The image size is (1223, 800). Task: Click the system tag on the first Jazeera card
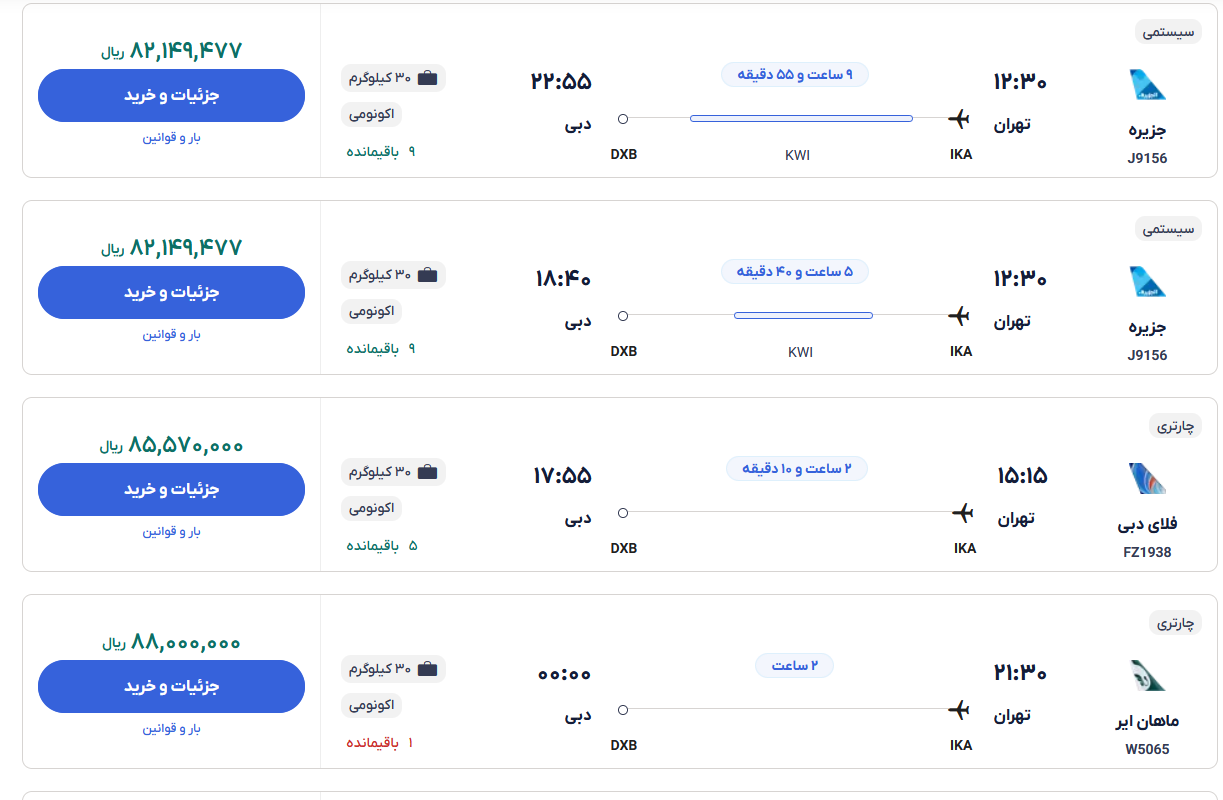pyautogui.click(x=1168, y=32)
